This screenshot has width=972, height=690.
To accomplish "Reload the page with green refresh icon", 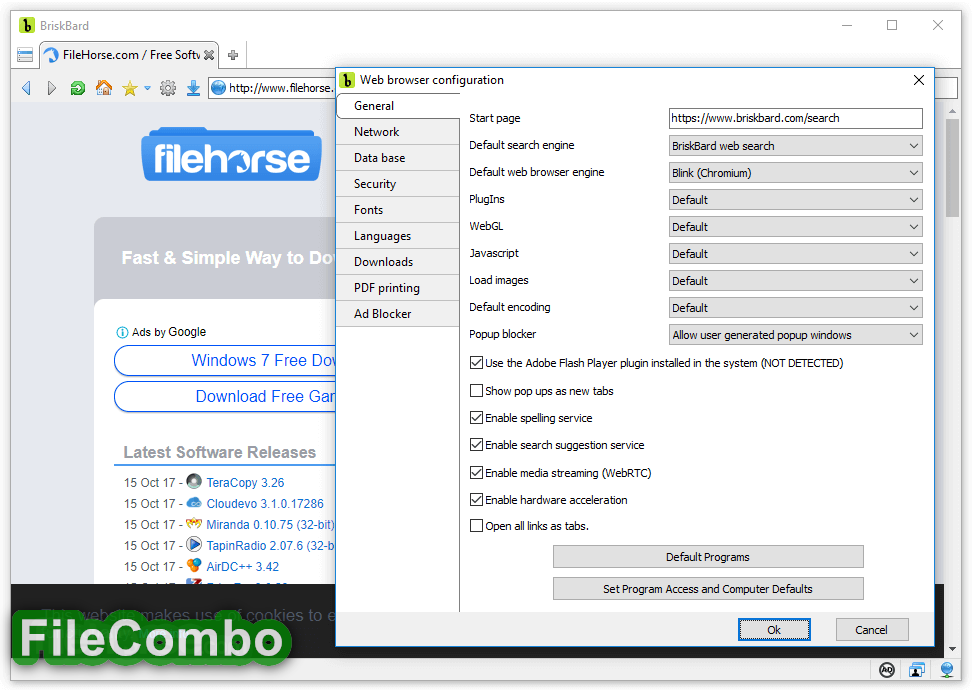I will pyautogui.click(x=77, y=88).
